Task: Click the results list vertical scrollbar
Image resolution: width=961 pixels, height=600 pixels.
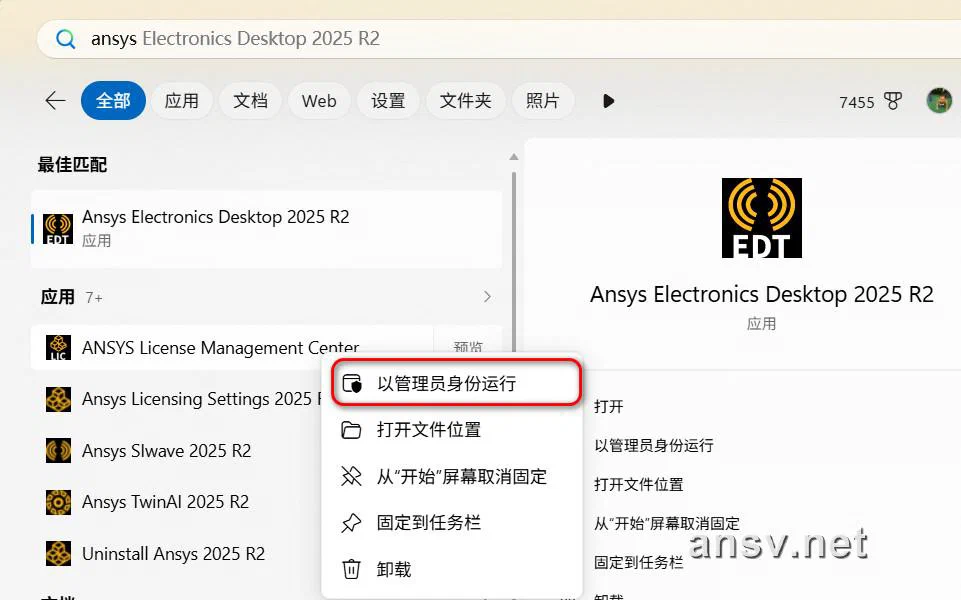Action: coord(514,264)
